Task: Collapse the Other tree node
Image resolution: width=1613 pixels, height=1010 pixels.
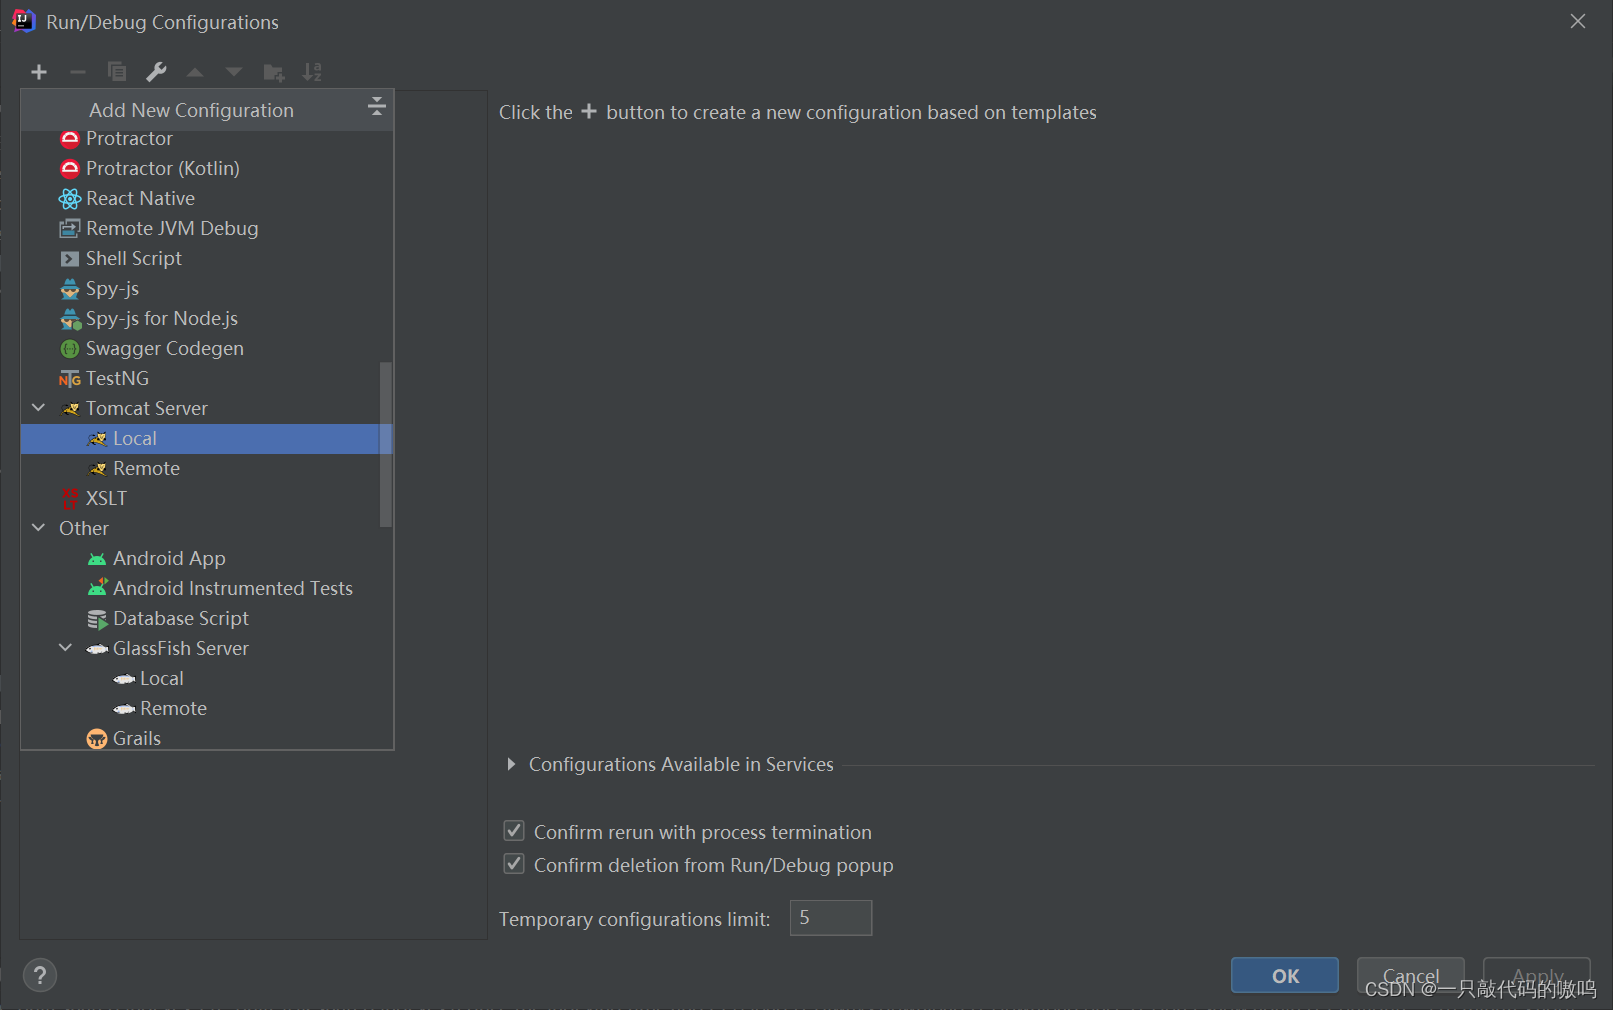Action: point(39,528)
